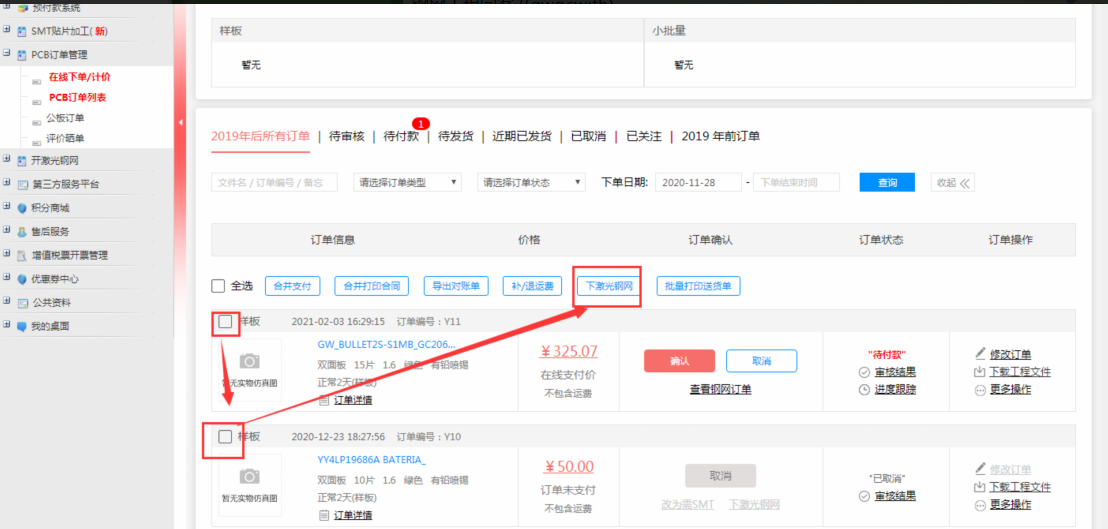Click the red sidebar collapse arrow

point(180,122)
